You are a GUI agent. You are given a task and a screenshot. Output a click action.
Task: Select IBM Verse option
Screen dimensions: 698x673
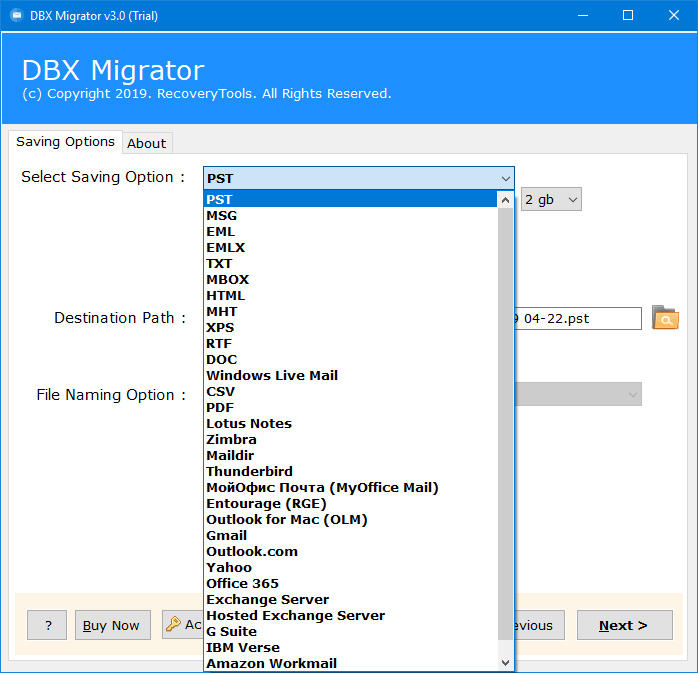coord(350,648)
